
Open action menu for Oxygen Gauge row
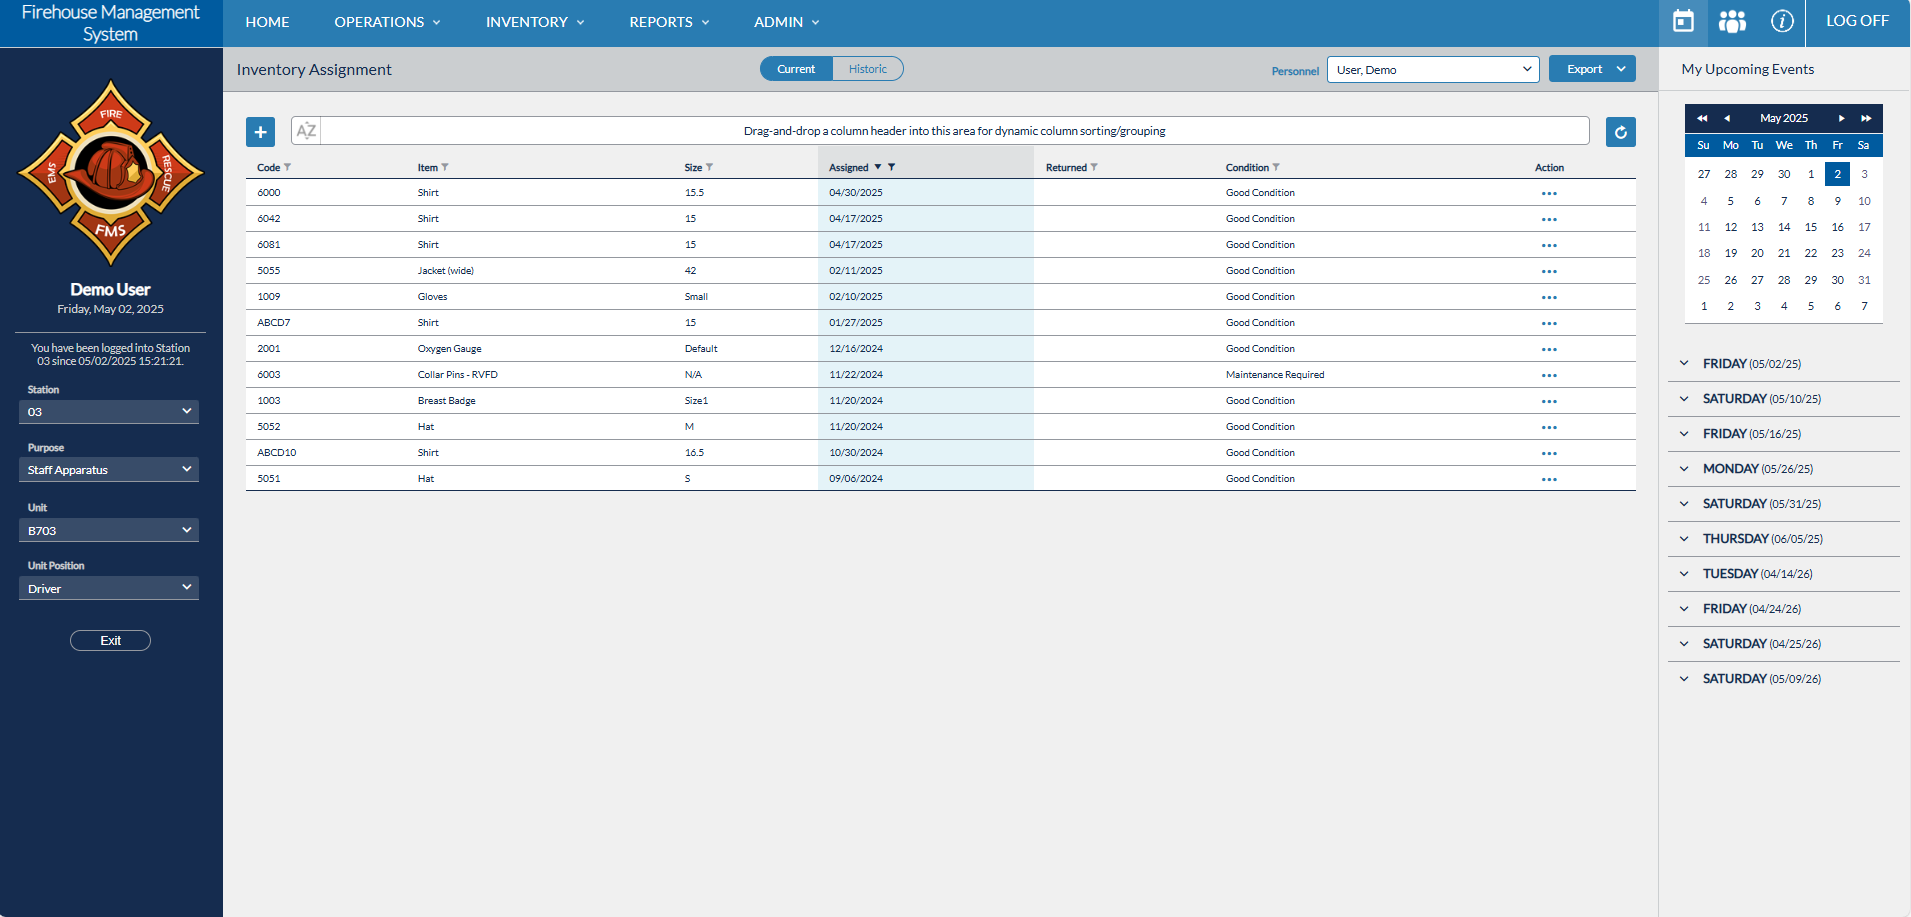point(1549,349)
